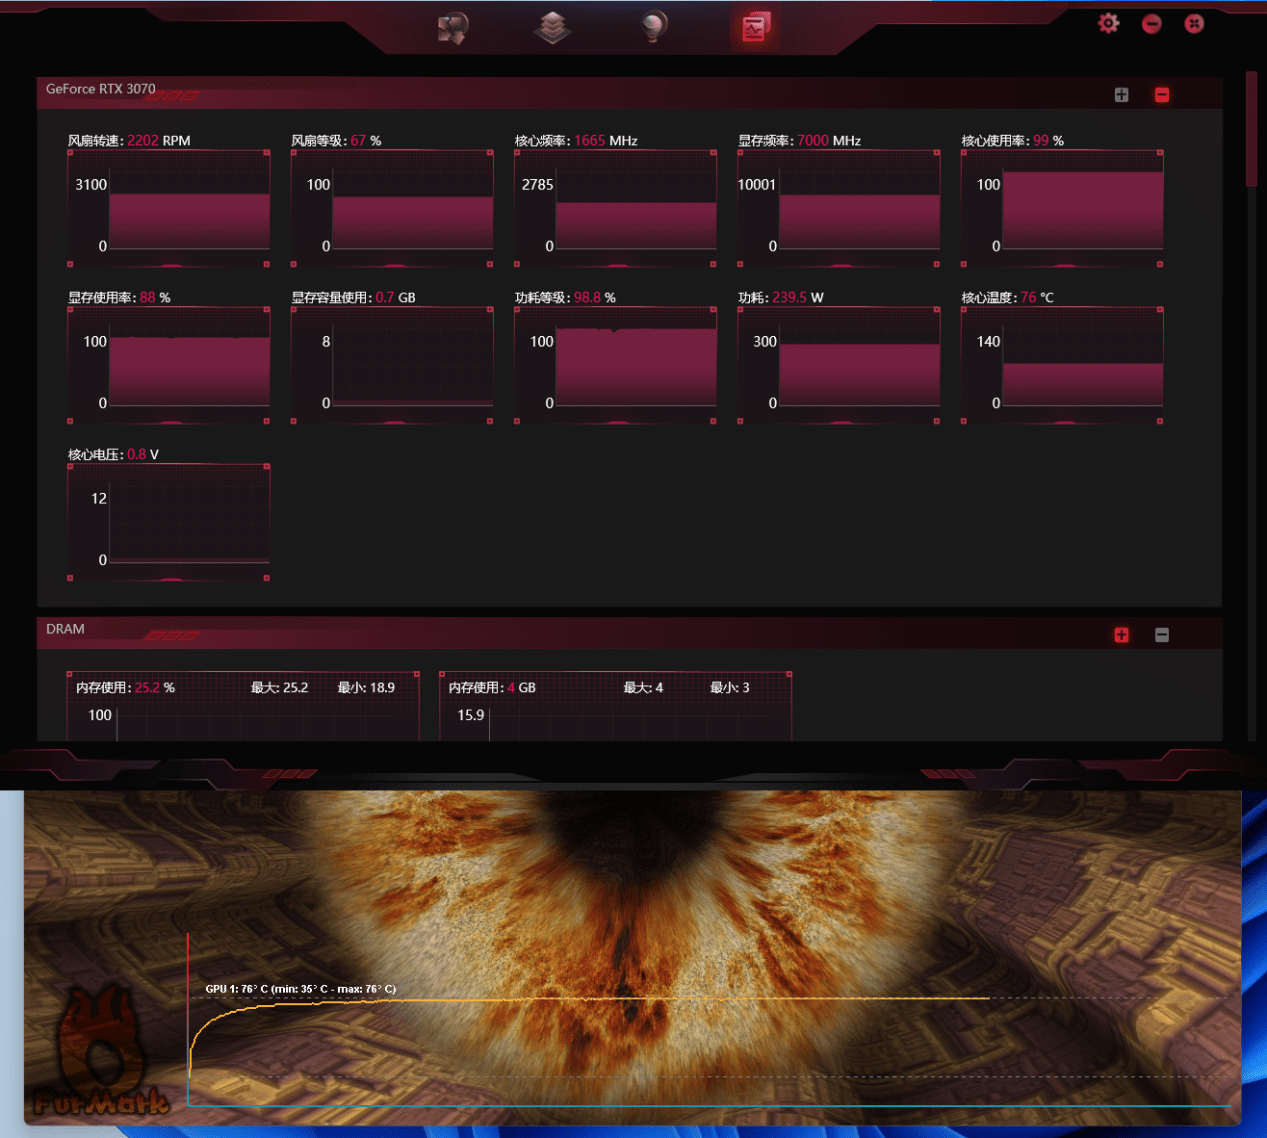Click the 核心温度: 76 °C label
1267x1138 pixels.
[x=1008, y=298]
